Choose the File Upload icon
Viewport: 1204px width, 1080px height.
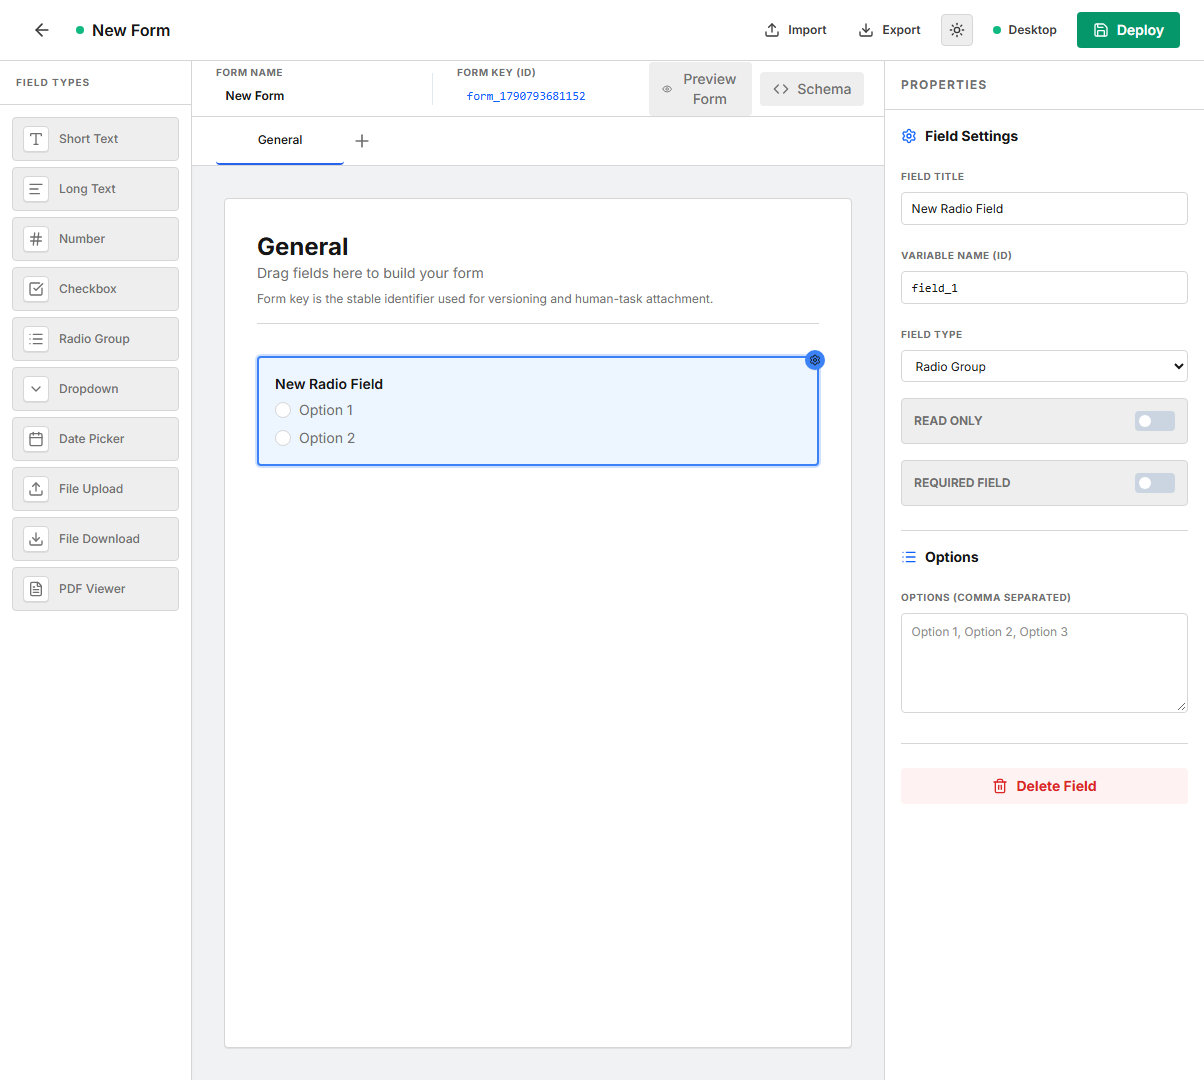point(36,489)
